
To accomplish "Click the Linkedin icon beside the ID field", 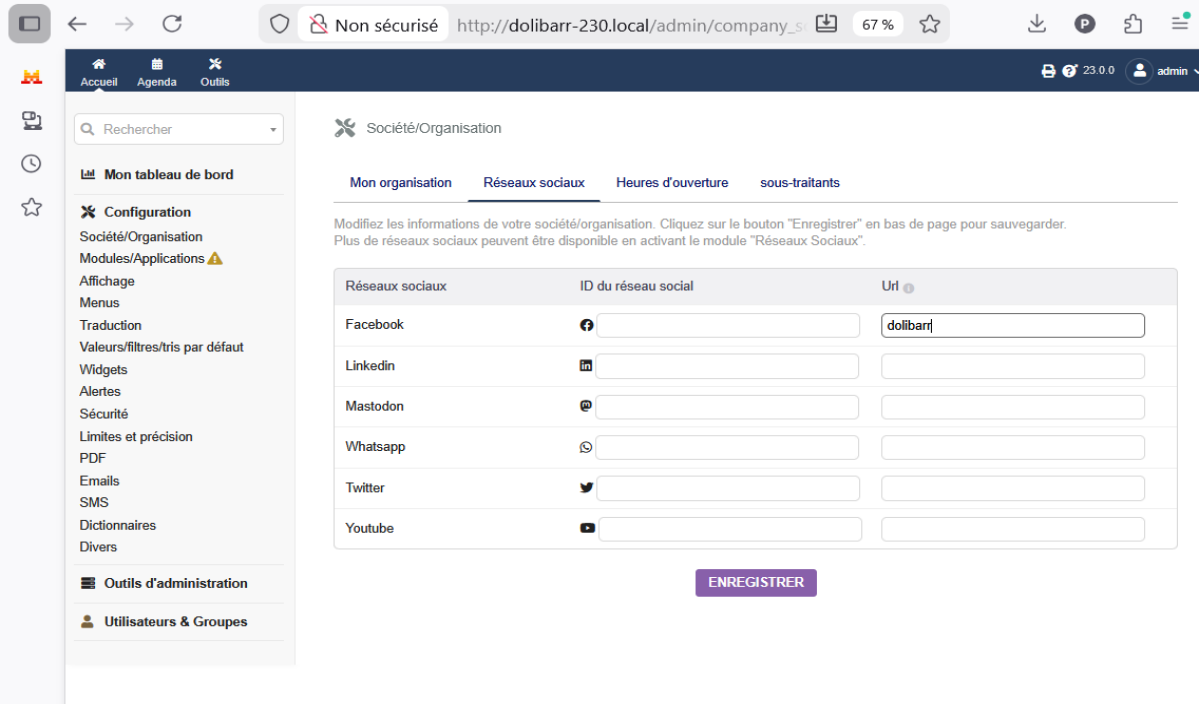I will pyautogui.click(x=586, y=366).
